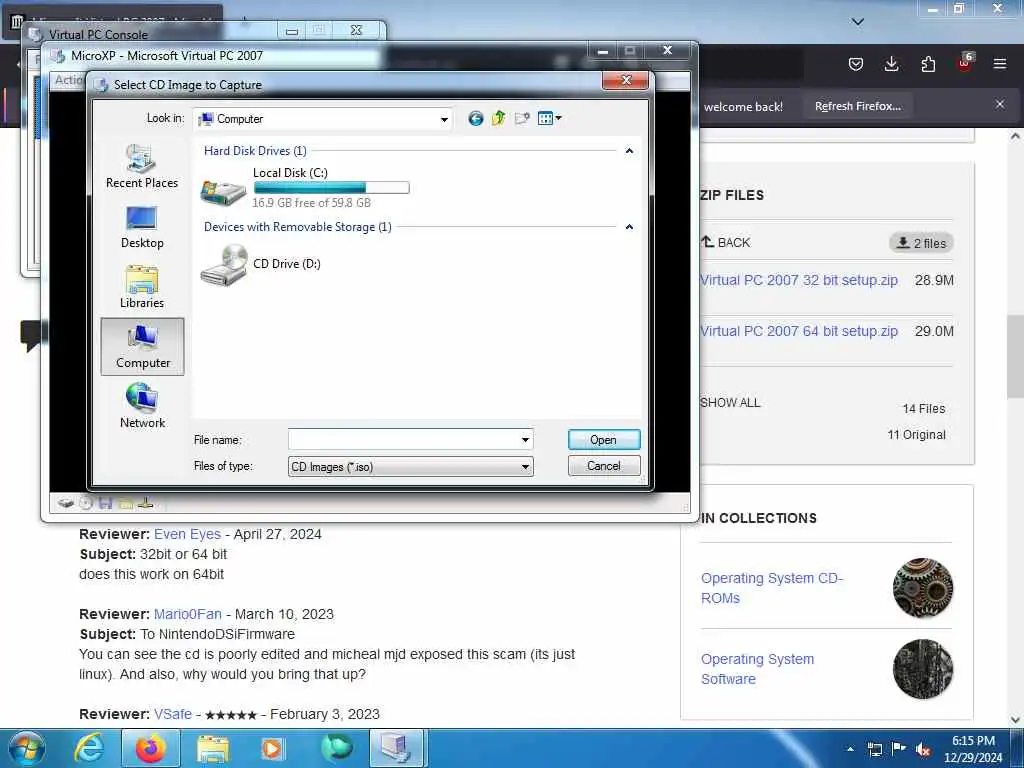Open the View Menu icon in file dialog
This screenshot has width=1024, height=768.
(549, 118)
